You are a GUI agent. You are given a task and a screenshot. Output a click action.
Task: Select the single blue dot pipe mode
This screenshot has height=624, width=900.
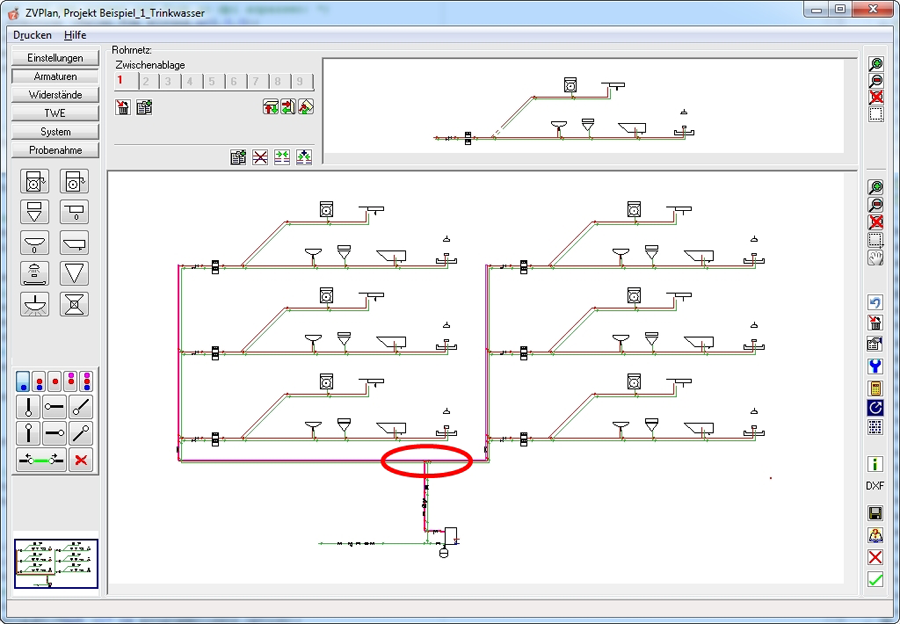click(x=22, y=381)
